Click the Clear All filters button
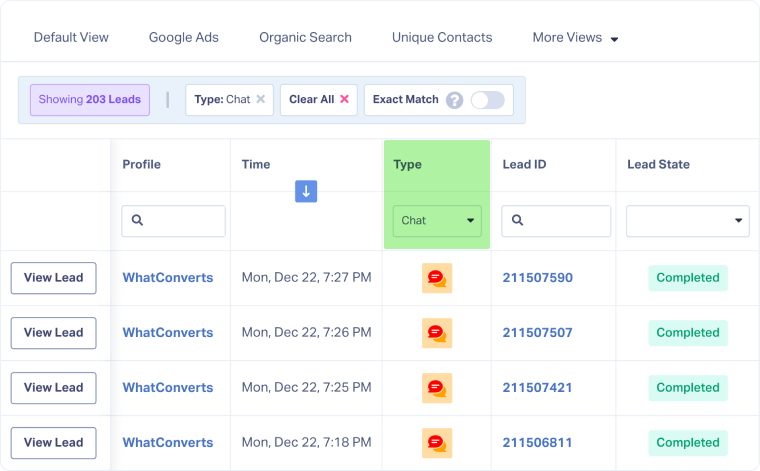 319,100
